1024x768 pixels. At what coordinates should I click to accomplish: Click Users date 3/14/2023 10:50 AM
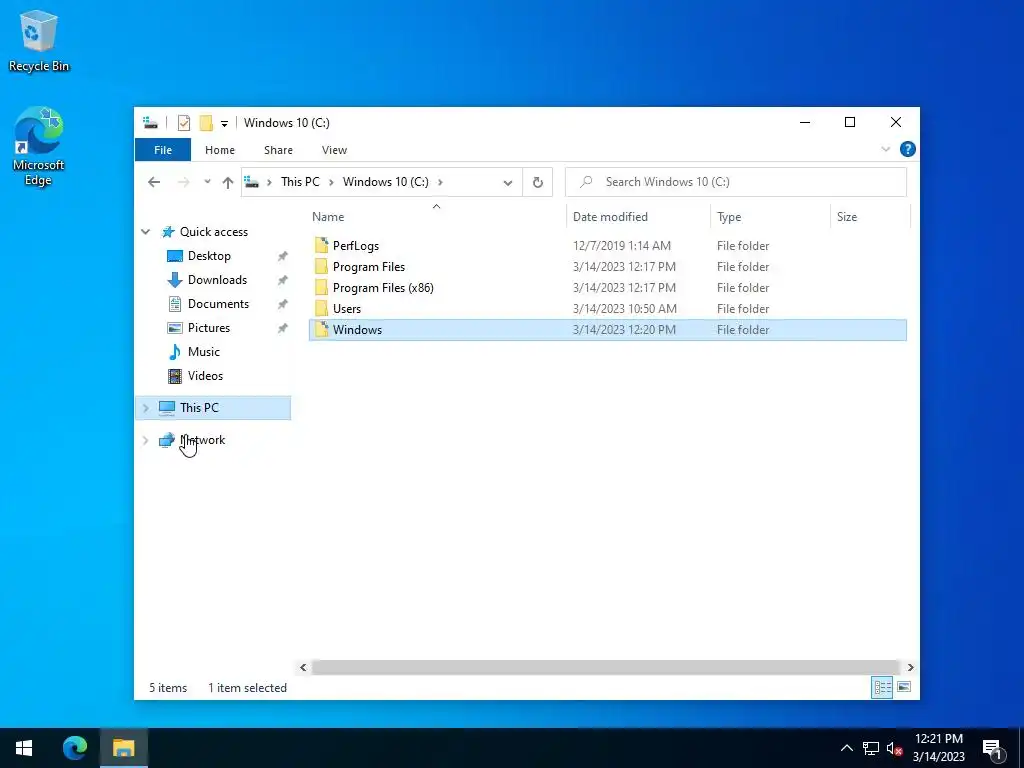click(x=624, y=308)
